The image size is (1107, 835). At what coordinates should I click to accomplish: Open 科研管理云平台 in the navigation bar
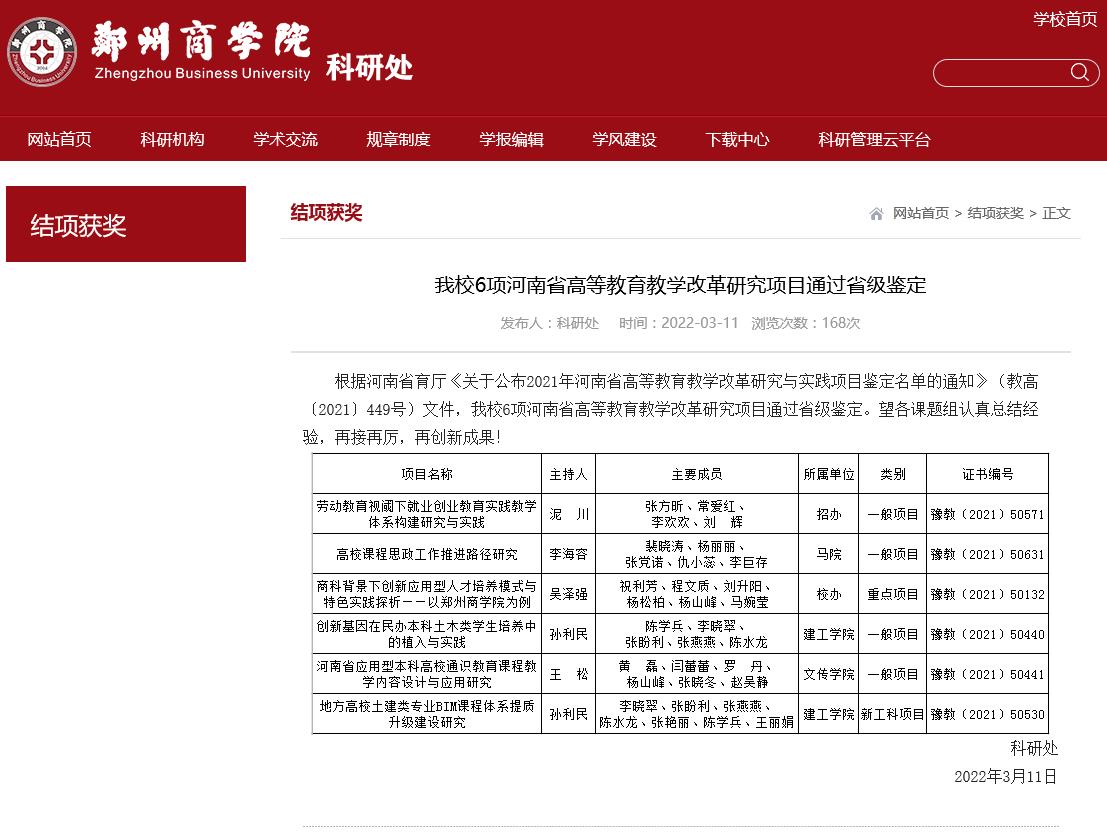[x=874, y=140]
